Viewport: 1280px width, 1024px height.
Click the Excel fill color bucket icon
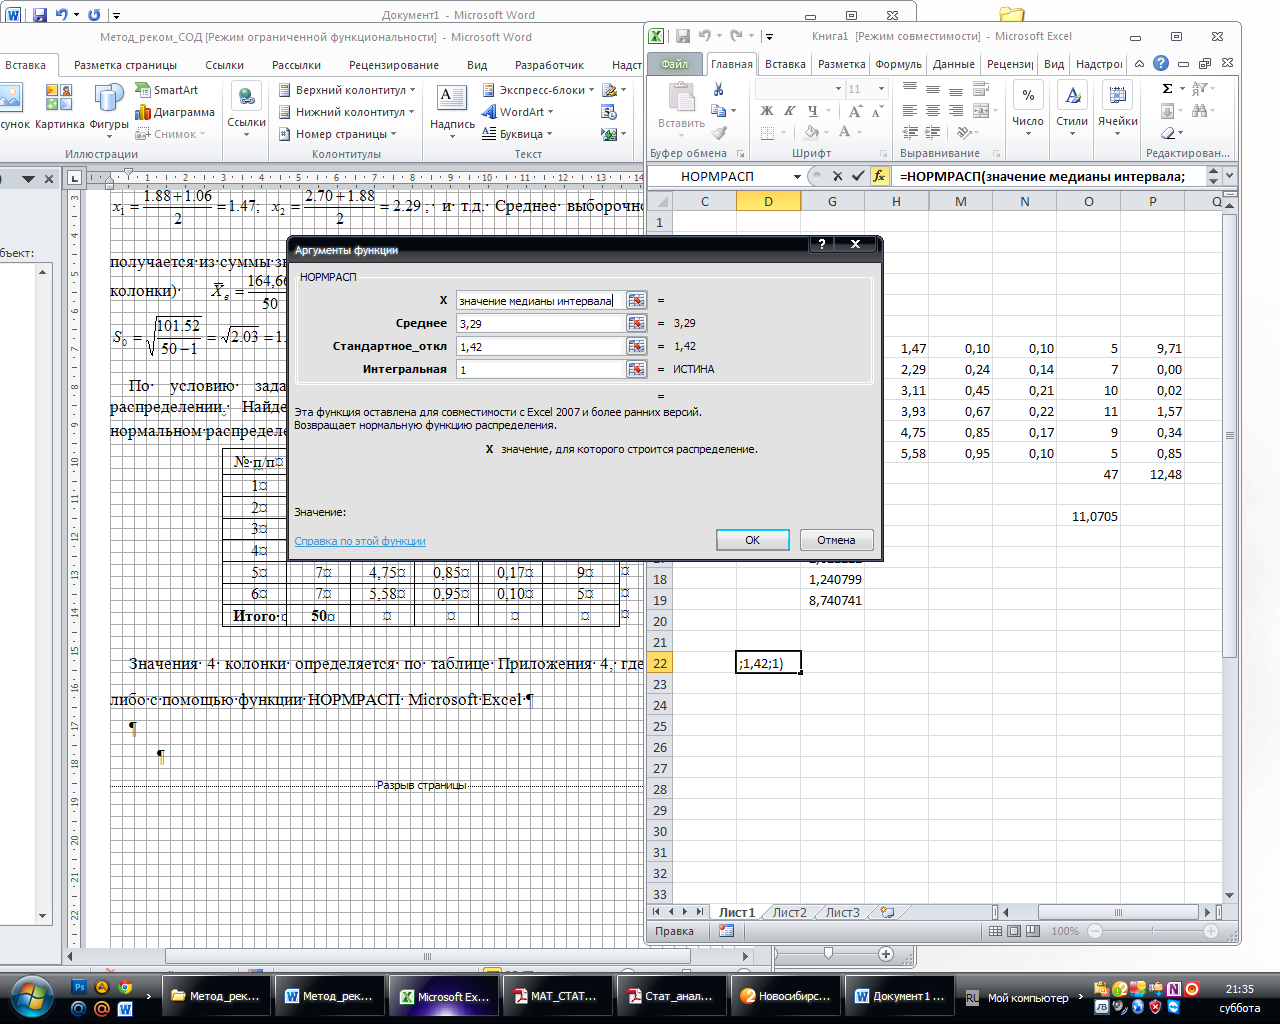[x=812, y=132]
